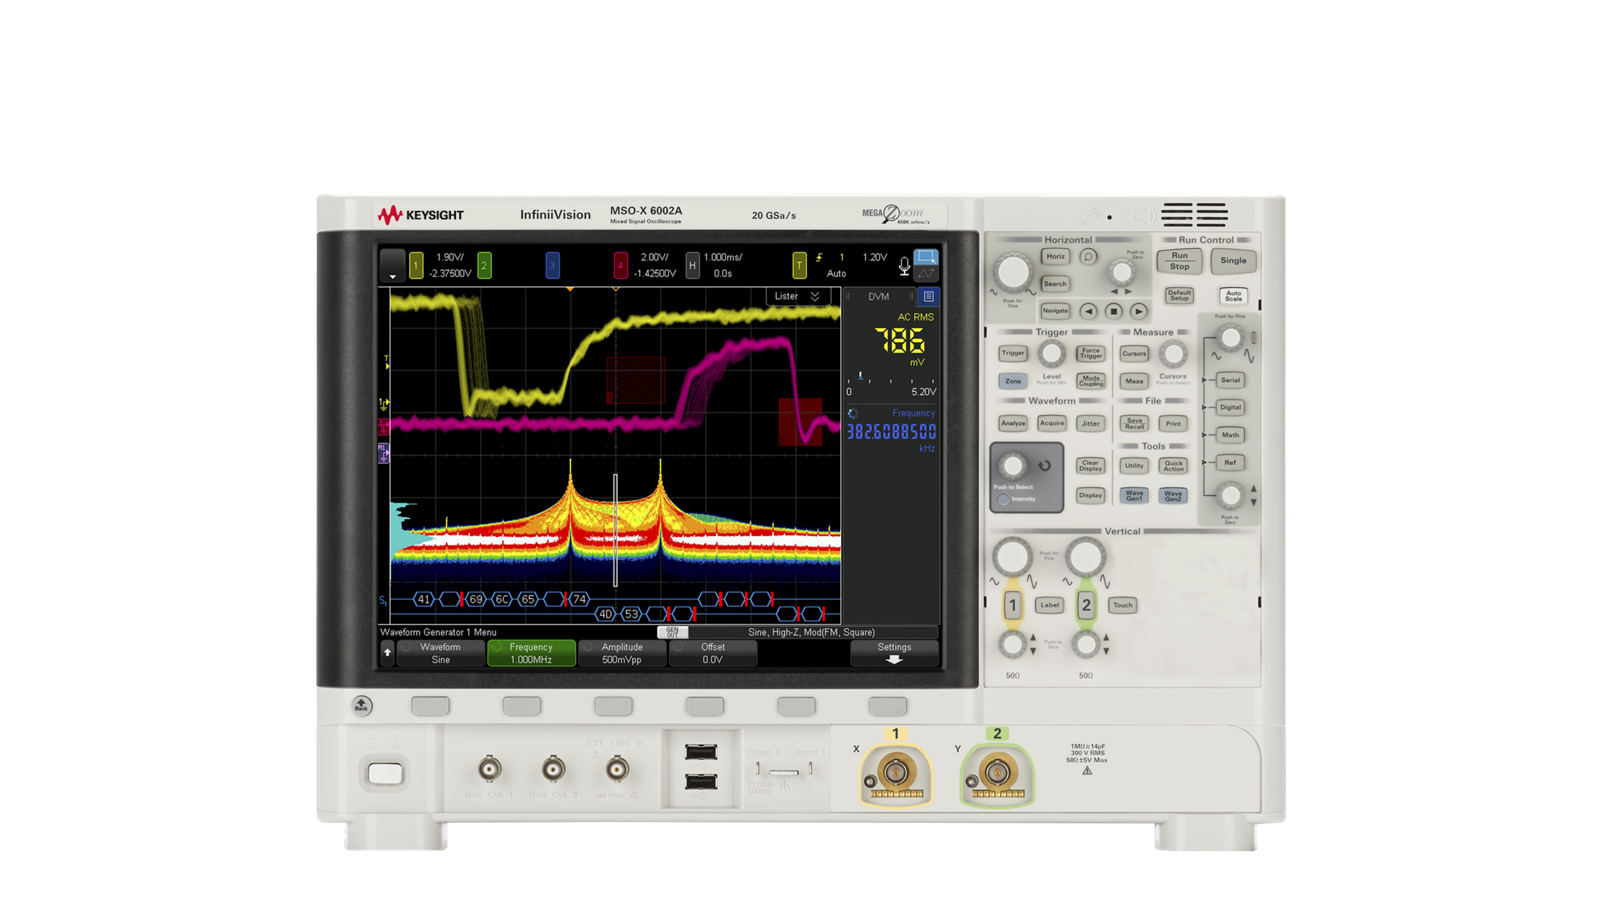Click the touchscreen icon at top-right of display
Viewport: 1600px width, 900px height.
pyautogui.click(x=925, y=256)
